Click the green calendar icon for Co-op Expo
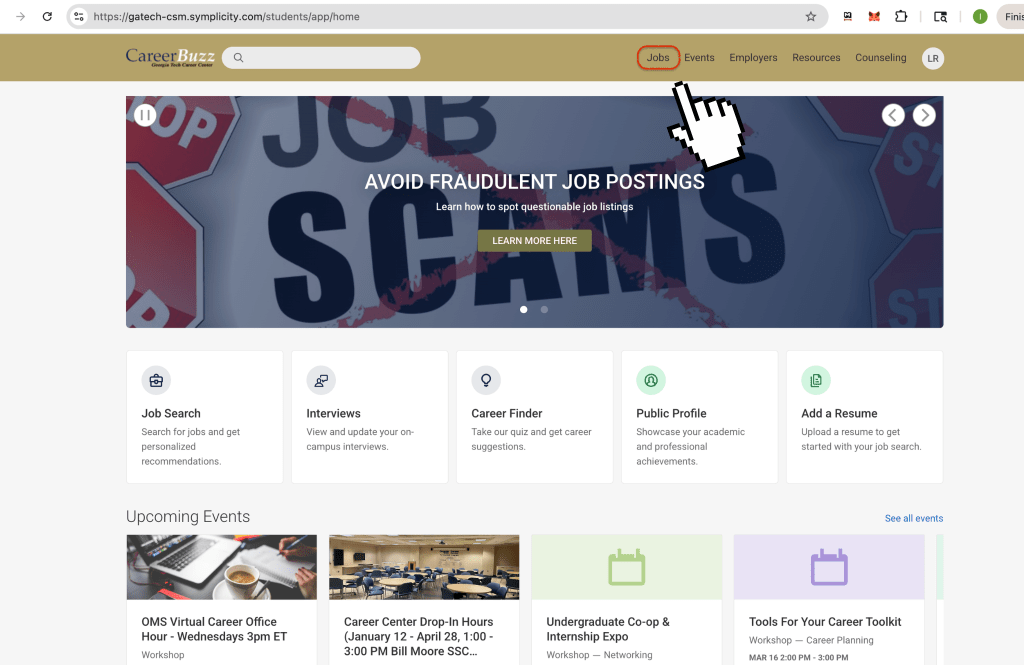1024x665 pixels. coord(626,567)
